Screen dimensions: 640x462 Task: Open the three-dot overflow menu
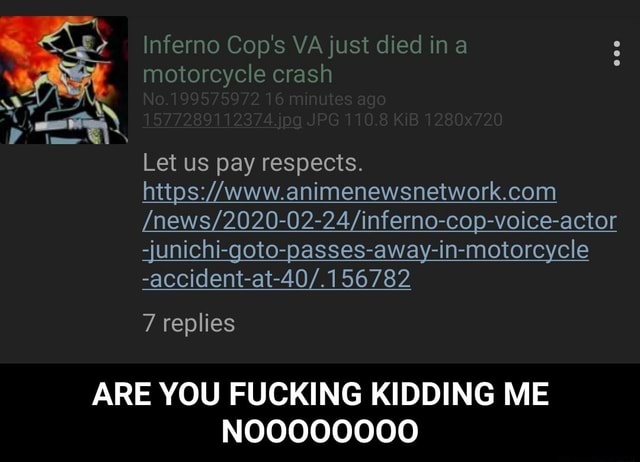click(x=617, y=53)
